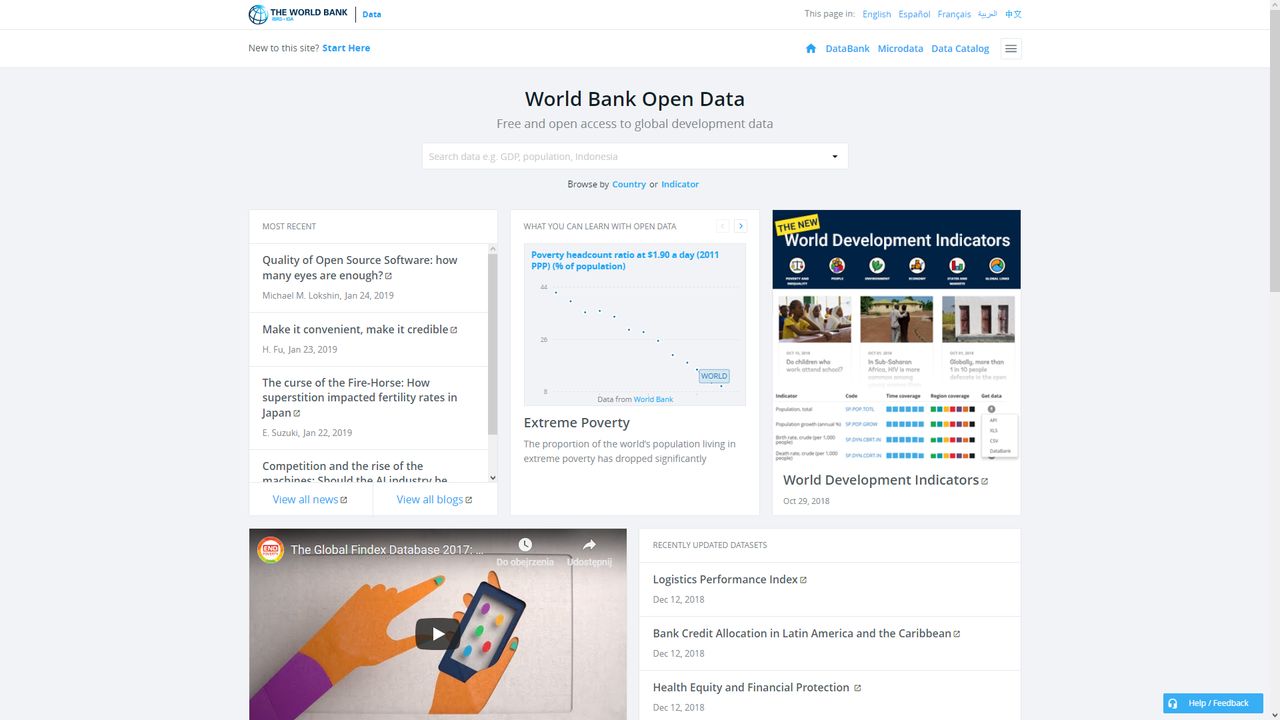
Task: Click the World Bank logo
Action: (x=298, y=14)
